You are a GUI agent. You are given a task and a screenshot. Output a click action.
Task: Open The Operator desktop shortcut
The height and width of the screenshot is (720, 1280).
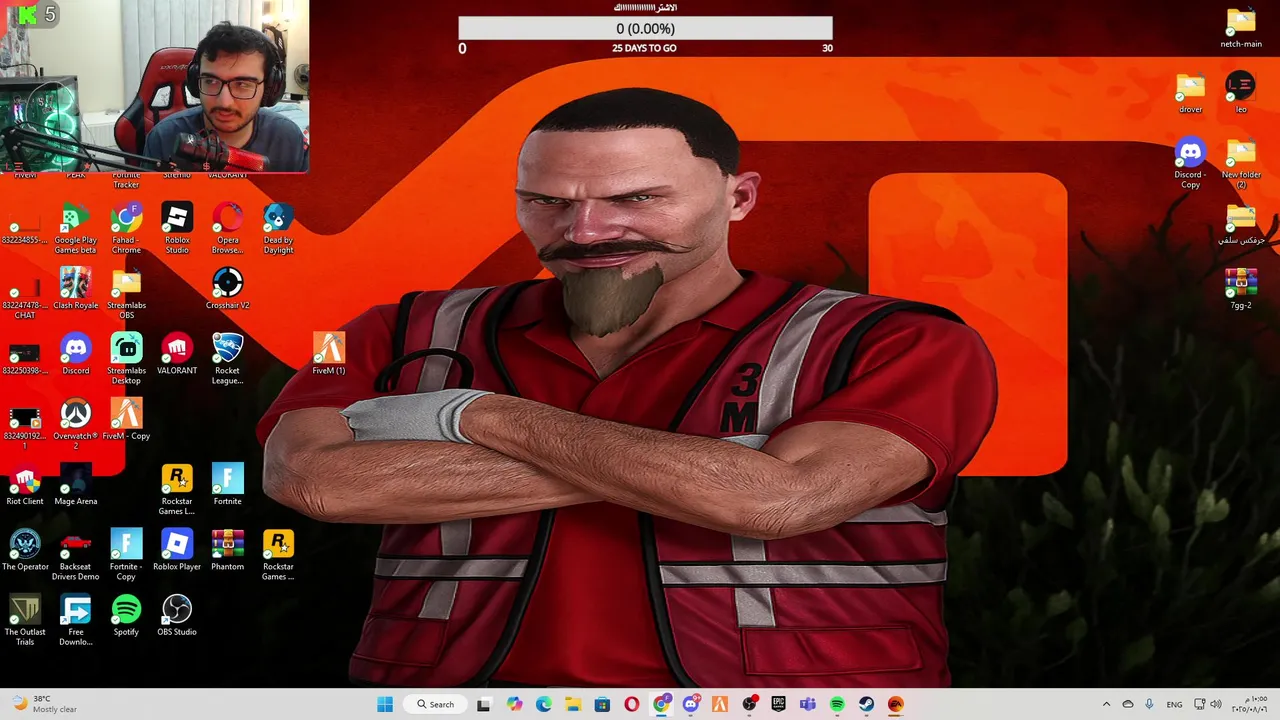[x=25, y=550]
